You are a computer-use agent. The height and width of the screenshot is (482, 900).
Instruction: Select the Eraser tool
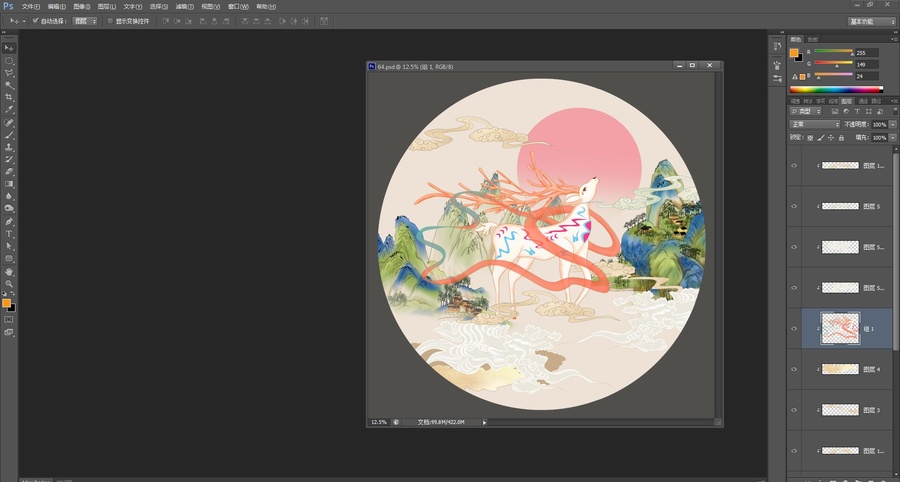(x=9, y=172)
